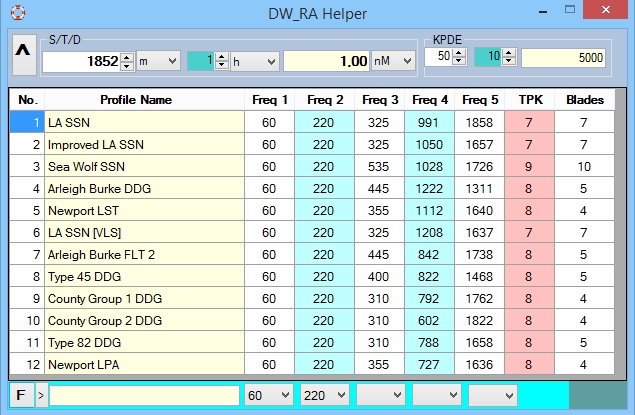Click the KPDE 10 value stepper arrows

click(x=511, y=57)
